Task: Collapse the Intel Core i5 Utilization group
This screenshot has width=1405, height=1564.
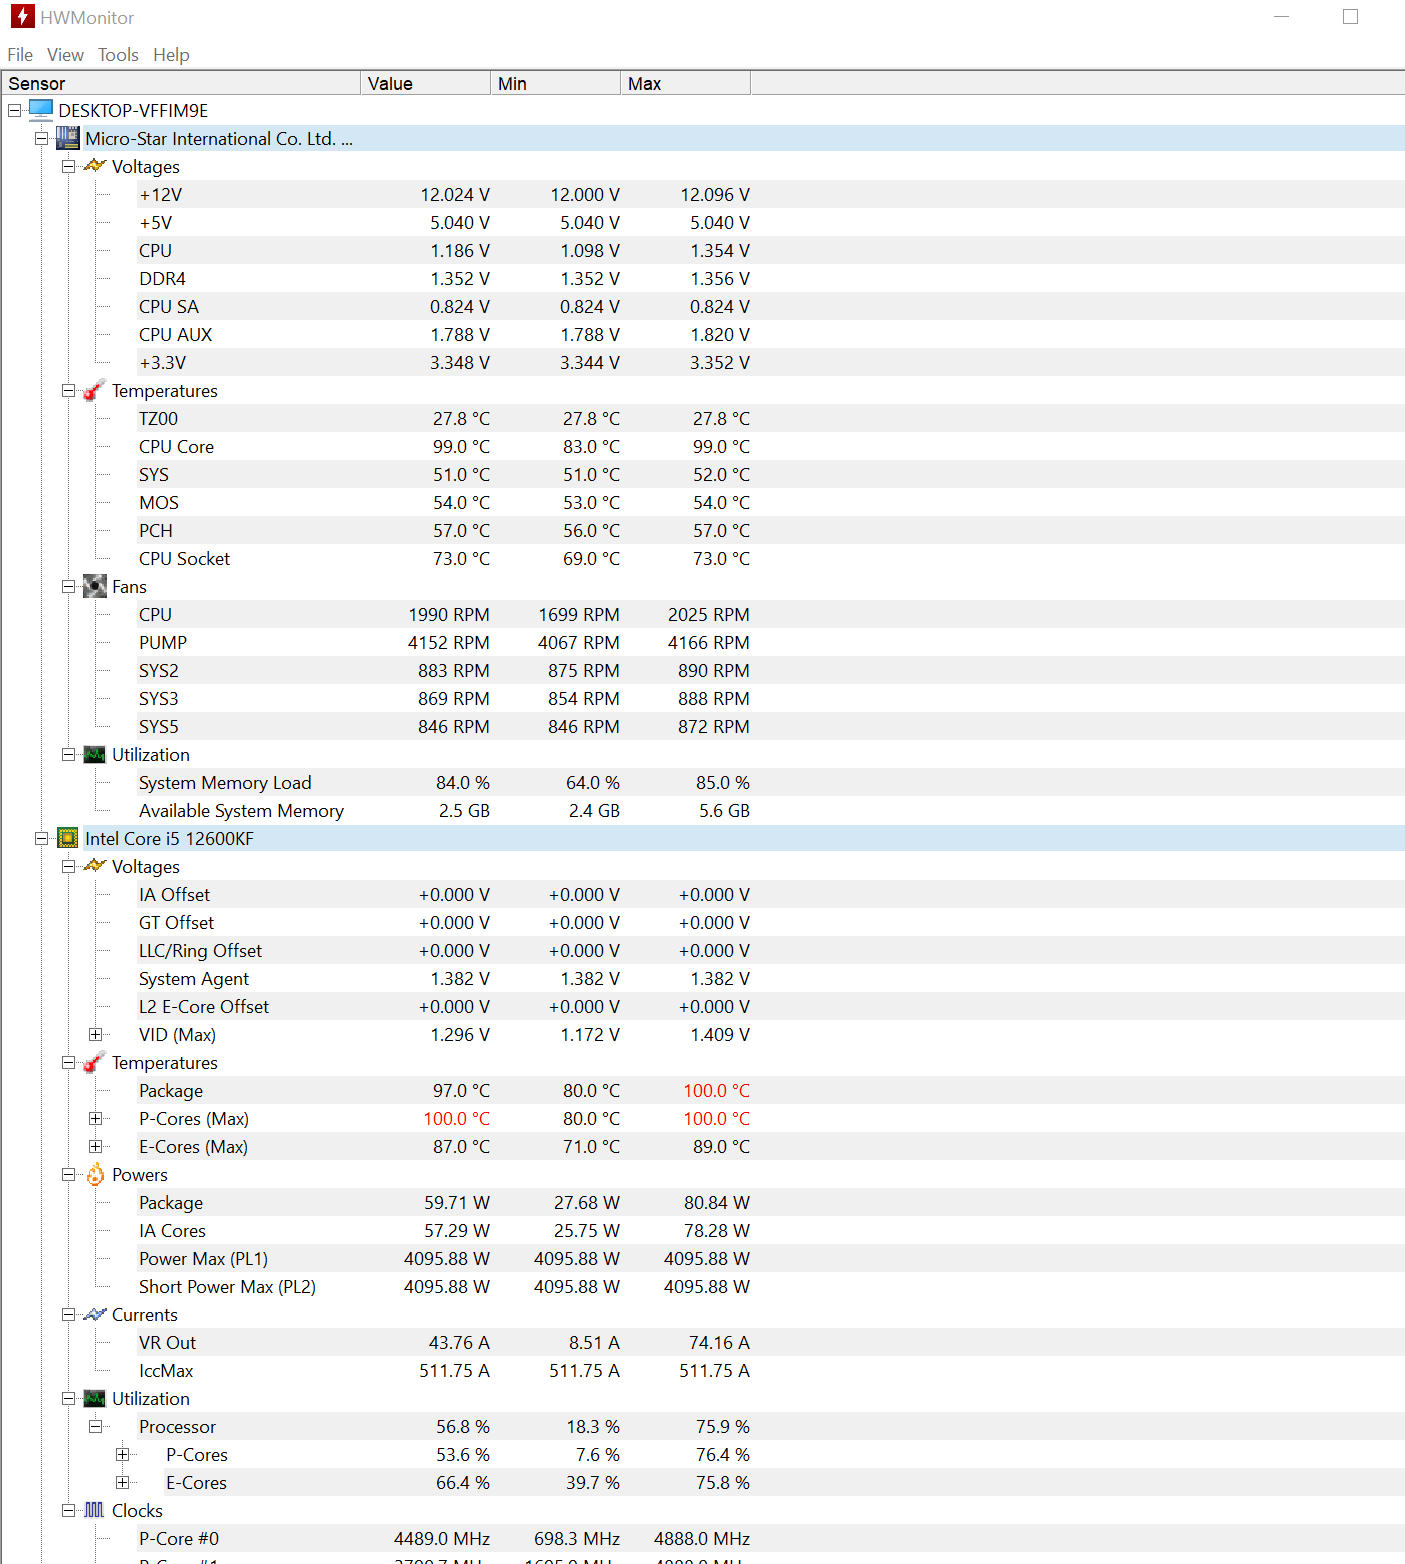Action: (69, 1398)
